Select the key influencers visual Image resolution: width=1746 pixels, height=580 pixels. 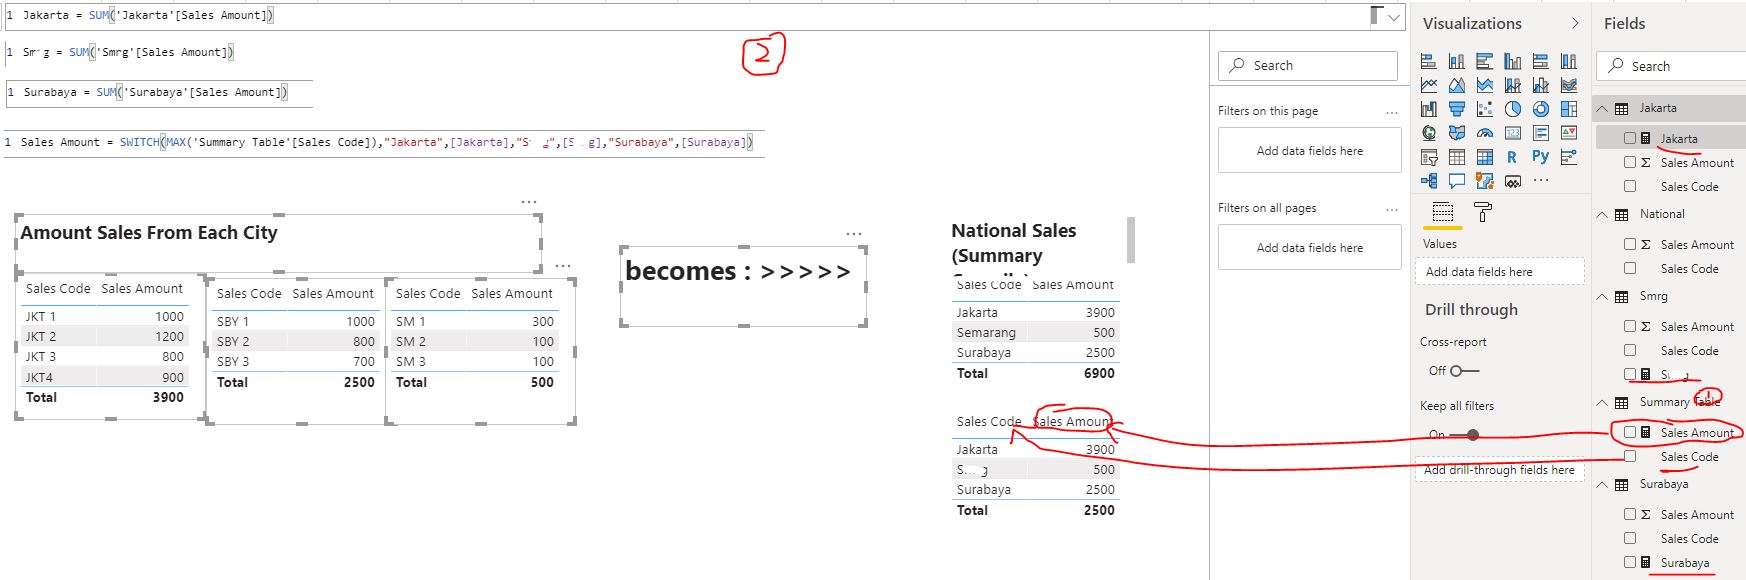[x=1569, y=157]
